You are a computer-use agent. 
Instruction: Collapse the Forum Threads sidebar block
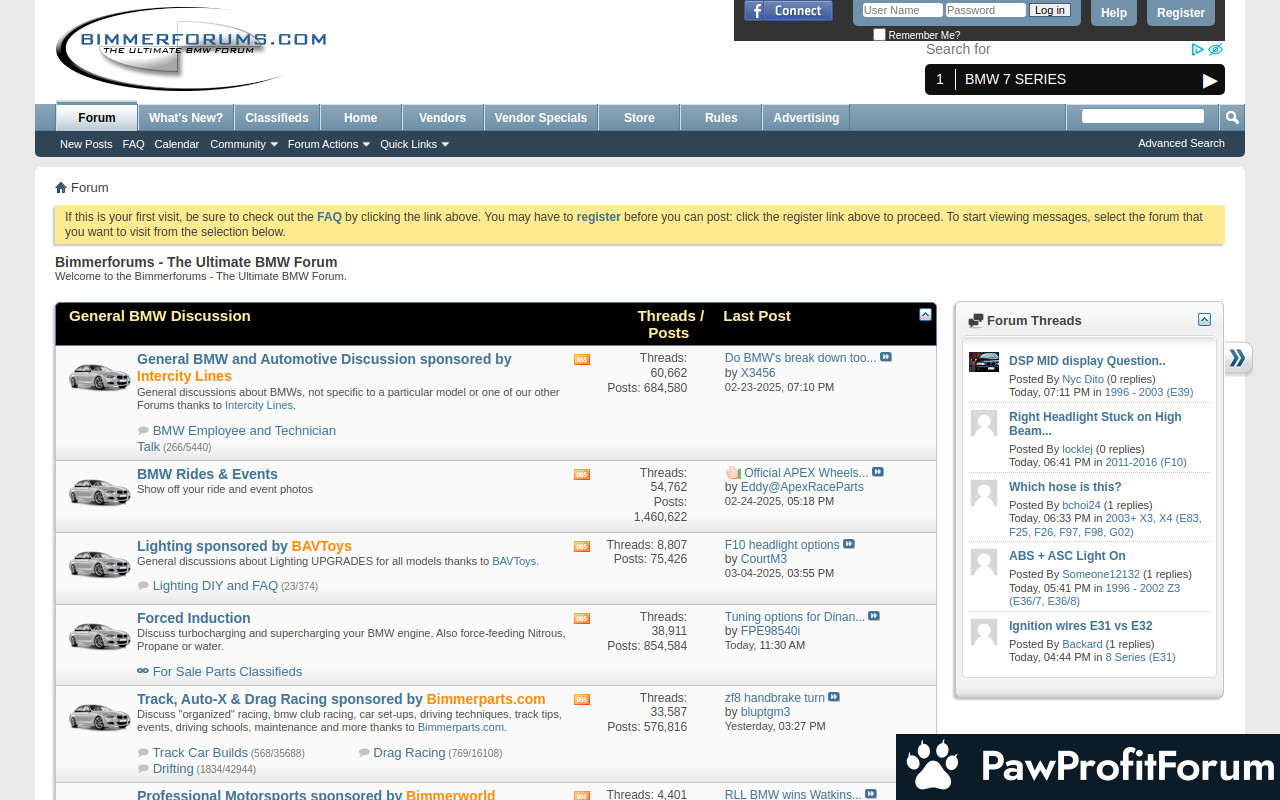1204,320
